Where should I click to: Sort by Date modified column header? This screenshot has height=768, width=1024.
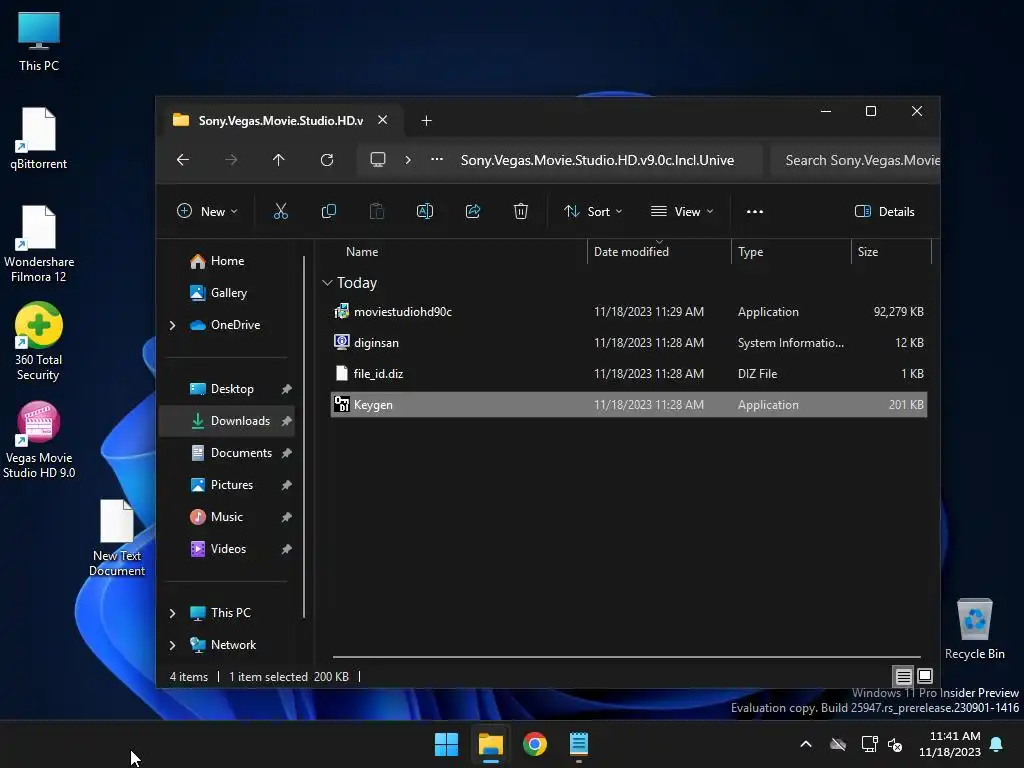point(631,252)
